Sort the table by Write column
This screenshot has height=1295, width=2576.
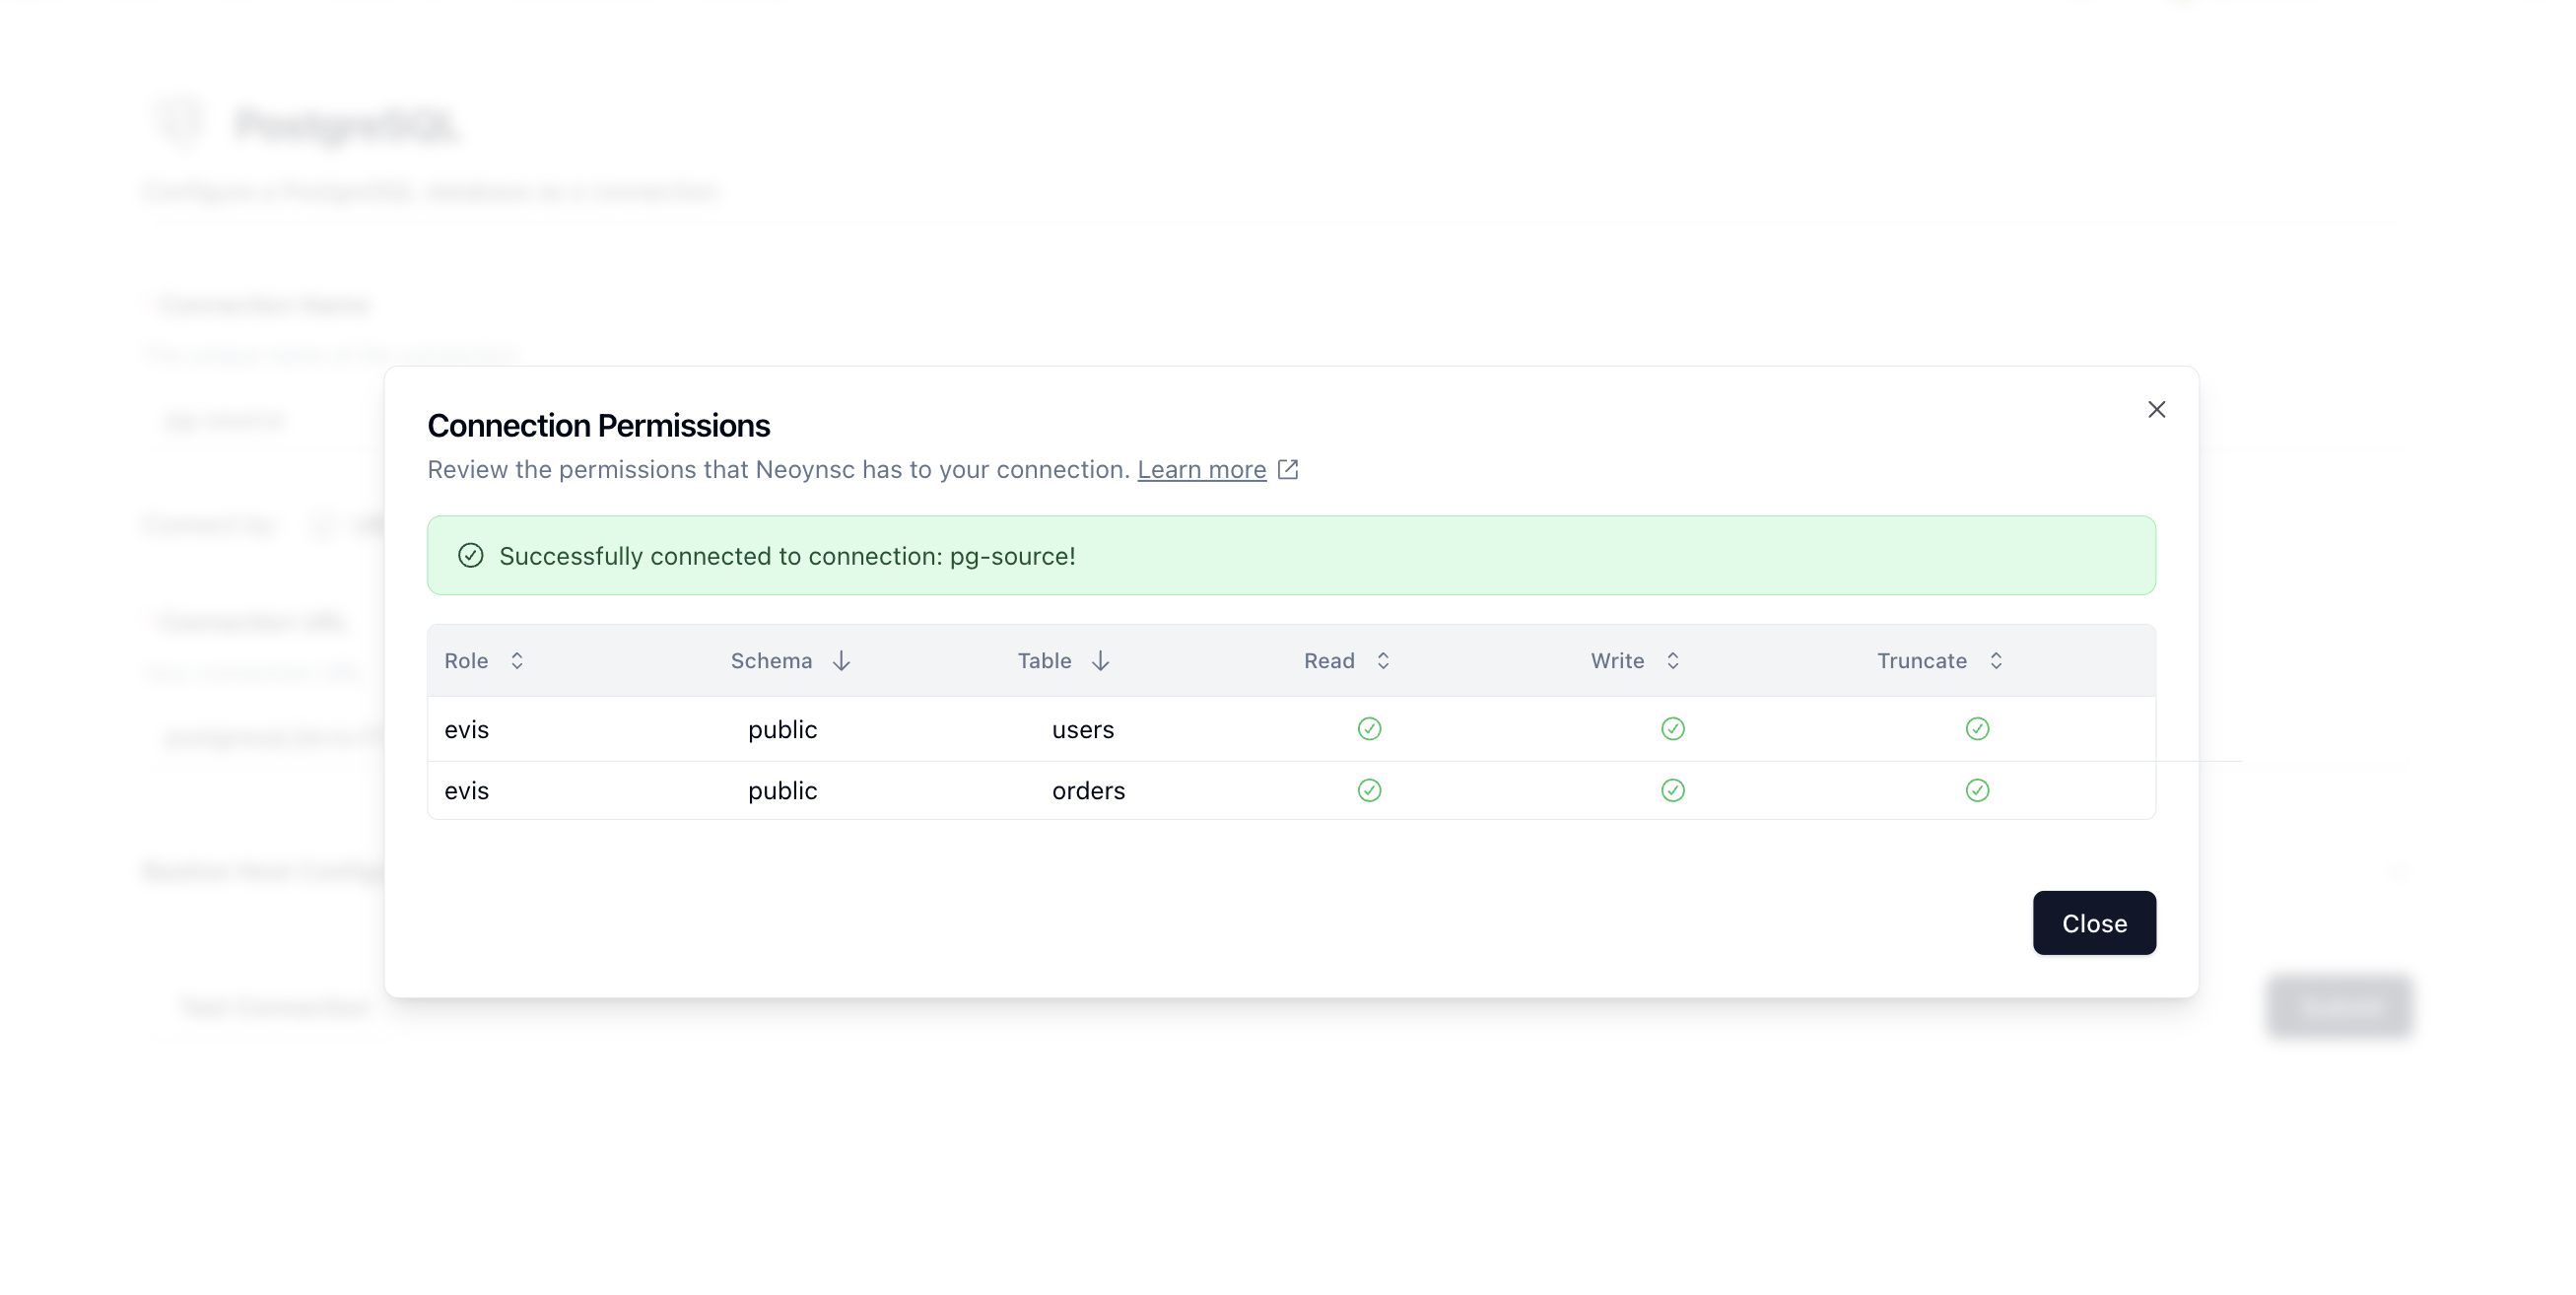[1635, 661]
